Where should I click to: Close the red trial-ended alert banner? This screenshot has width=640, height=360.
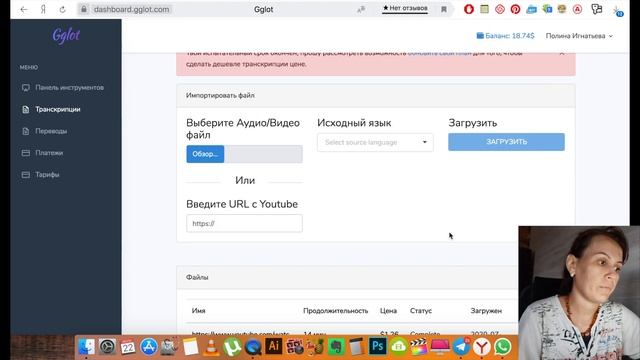coord(562,53)
